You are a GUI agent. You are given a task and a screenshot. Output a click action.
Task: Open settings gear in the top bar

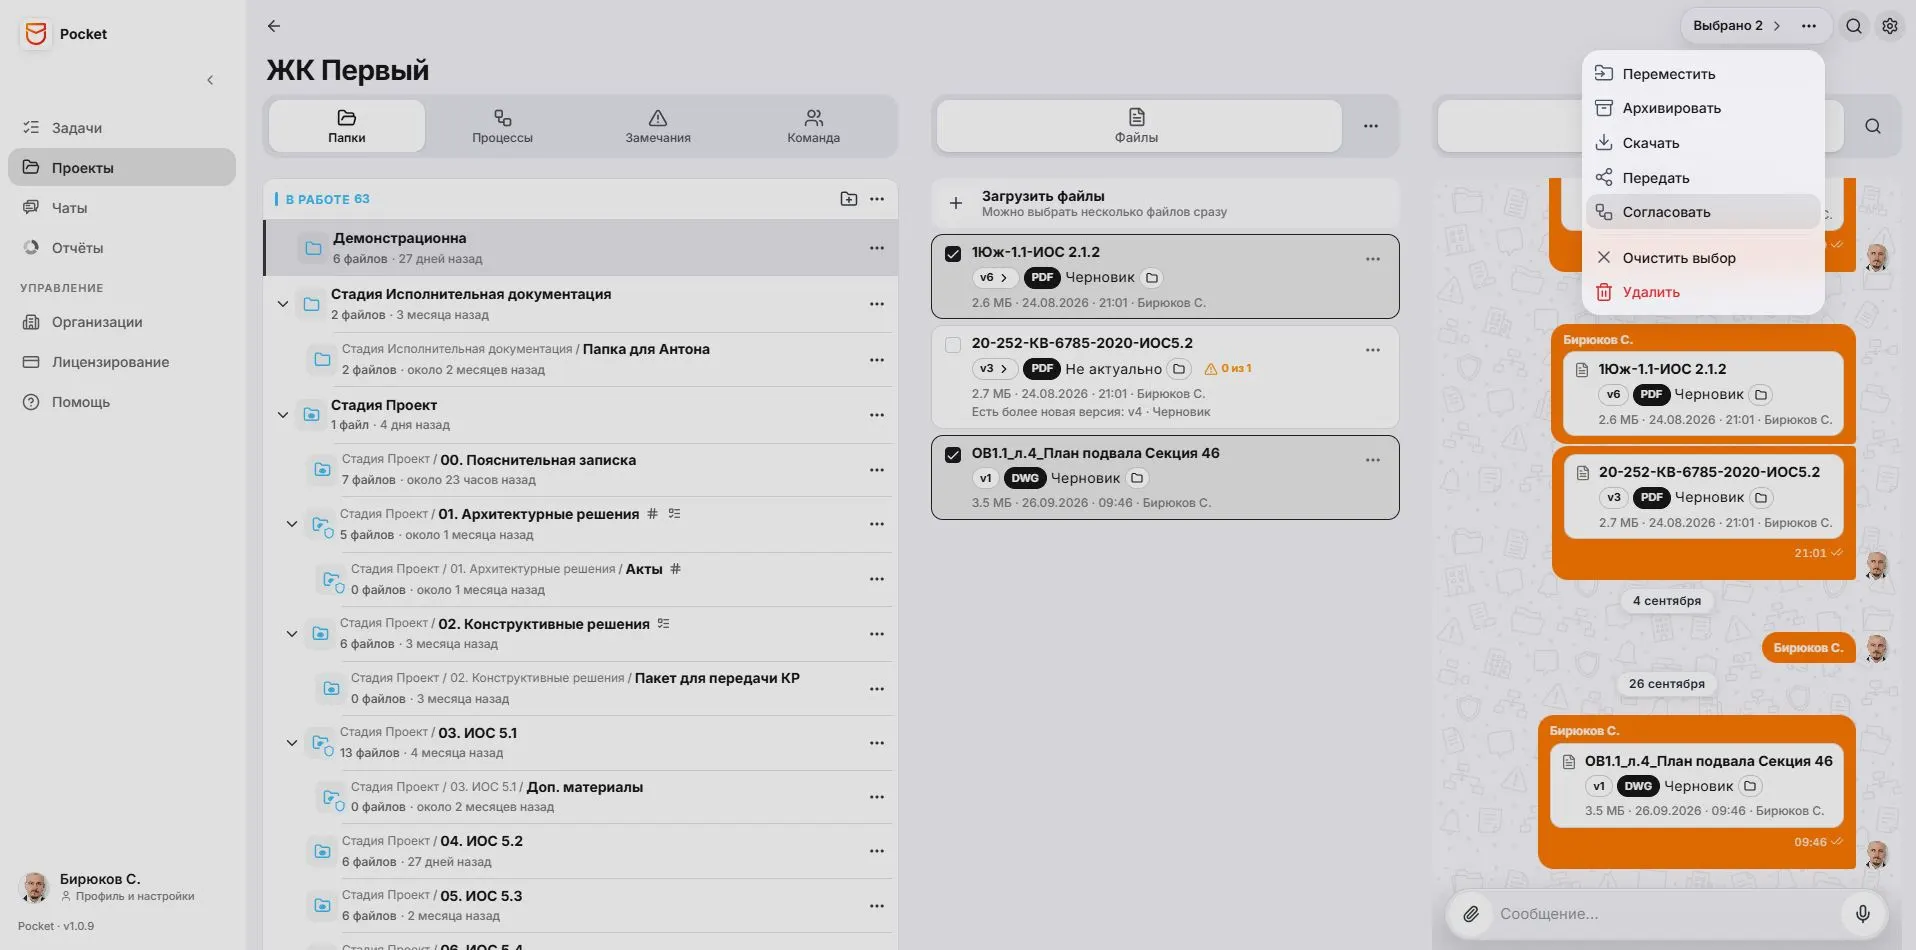coord(1890,26)
